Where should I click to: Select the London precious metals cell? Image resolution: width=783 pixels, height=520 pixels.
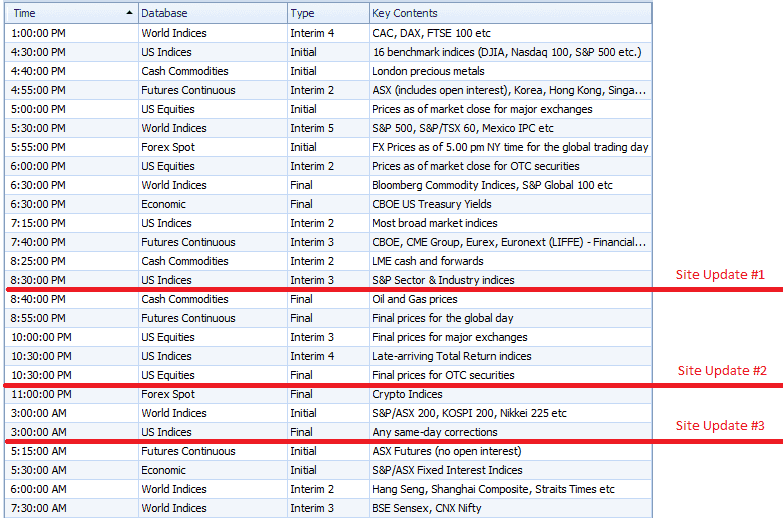click(x=428, y=71)
